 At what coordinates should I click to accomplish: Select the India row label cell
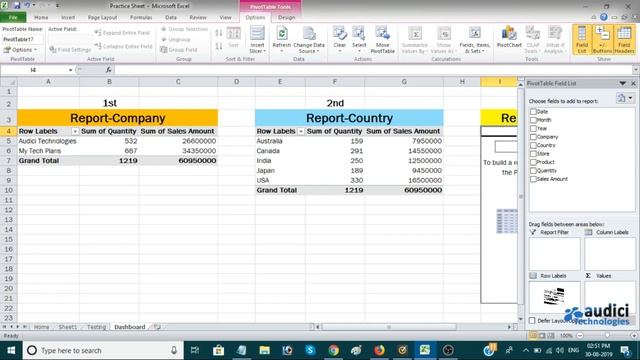tap(280, 161)
